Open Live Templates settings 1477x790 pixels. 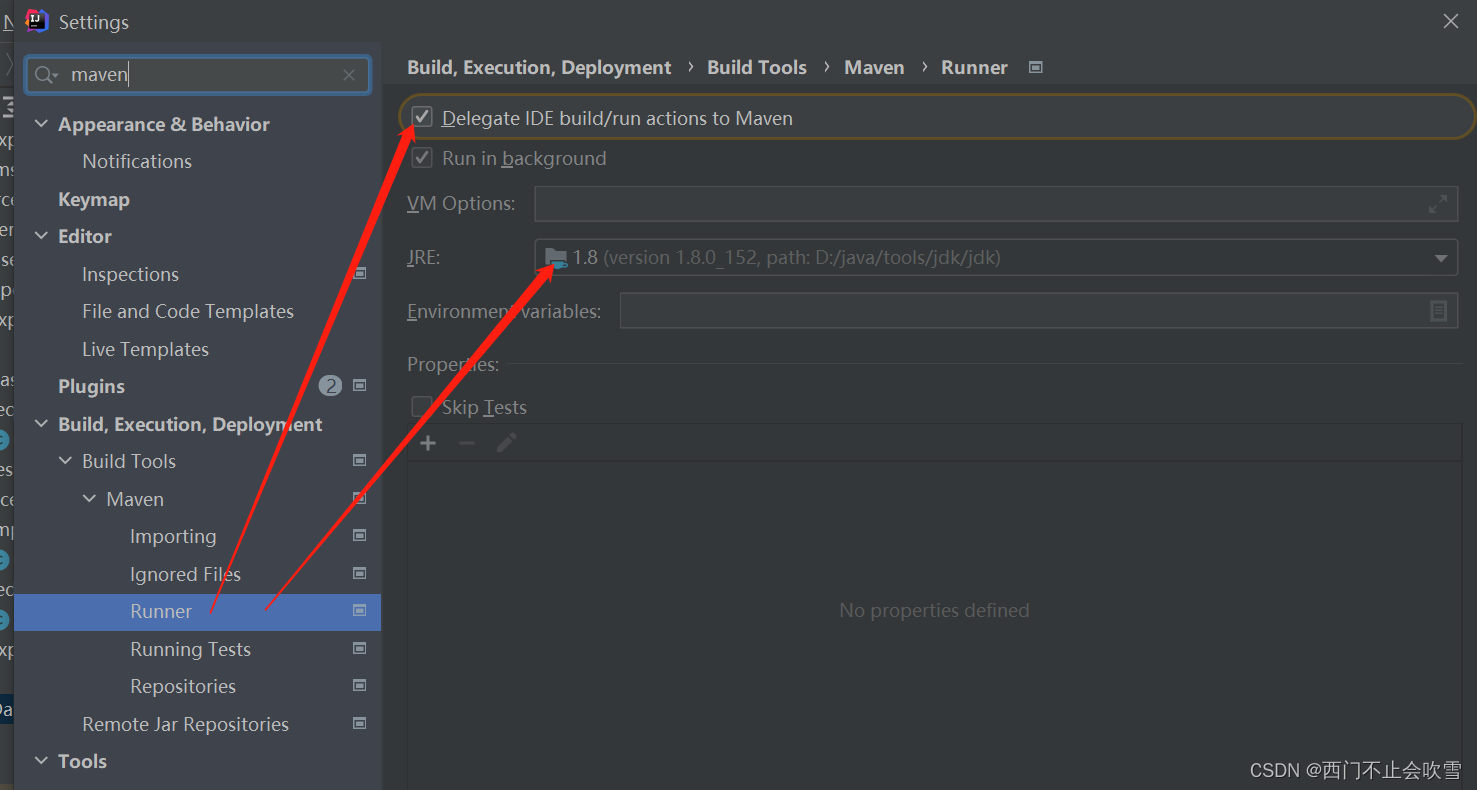click(145, 349)
